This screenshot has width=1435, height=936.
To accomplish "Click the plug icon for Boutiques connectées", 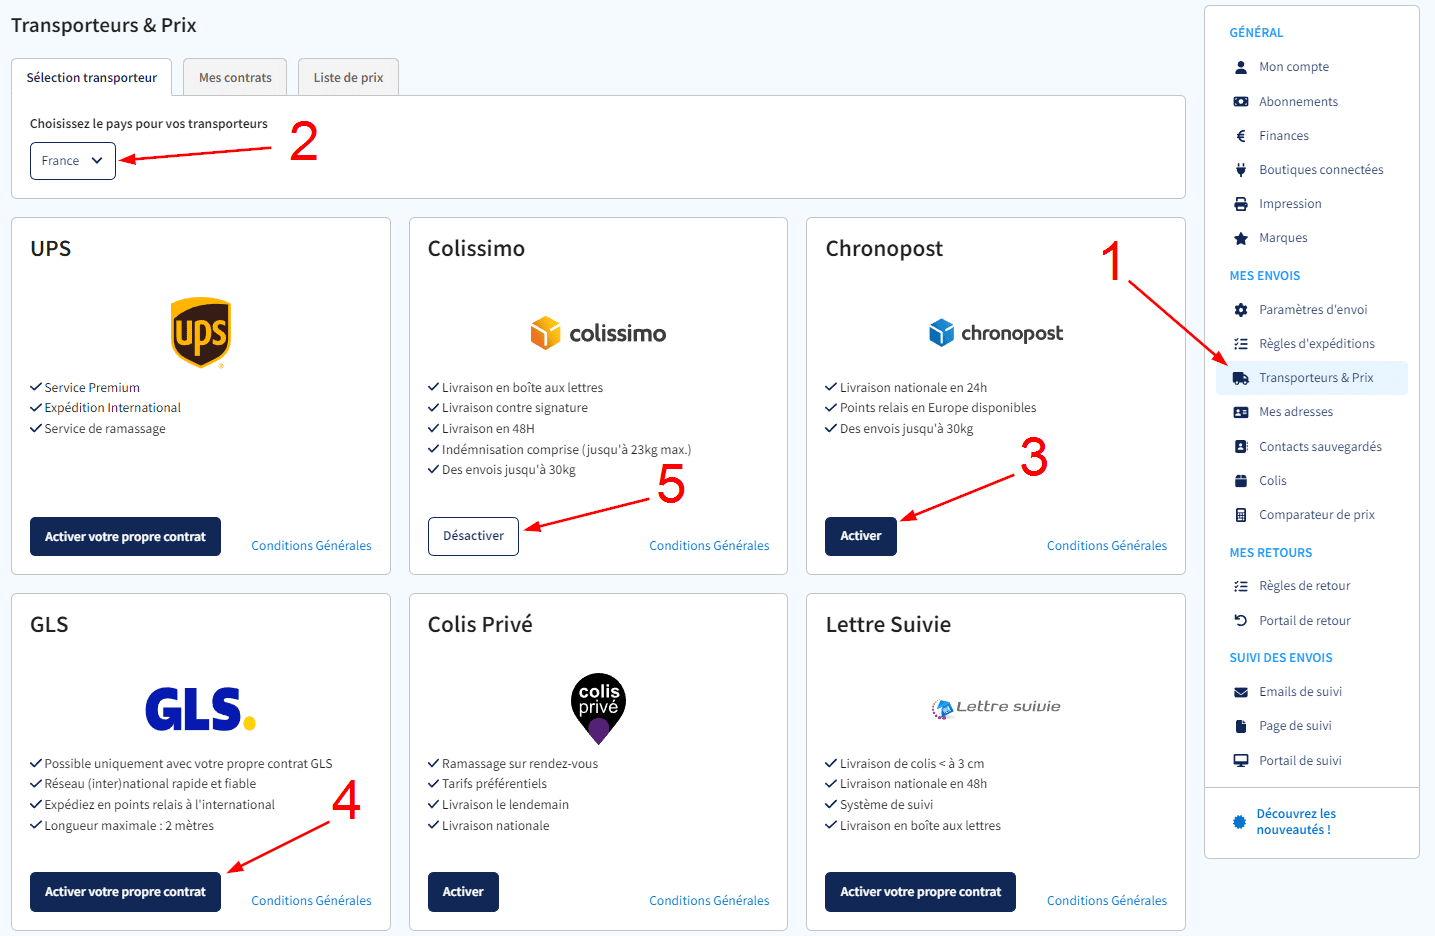I will click(x=1241, y=170).
